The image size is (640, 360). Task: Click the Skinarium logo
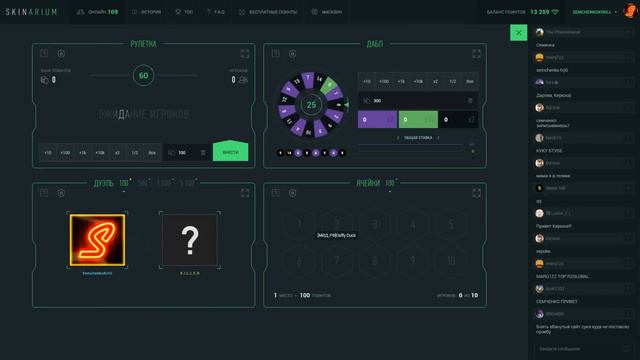[x=31, y=12]
